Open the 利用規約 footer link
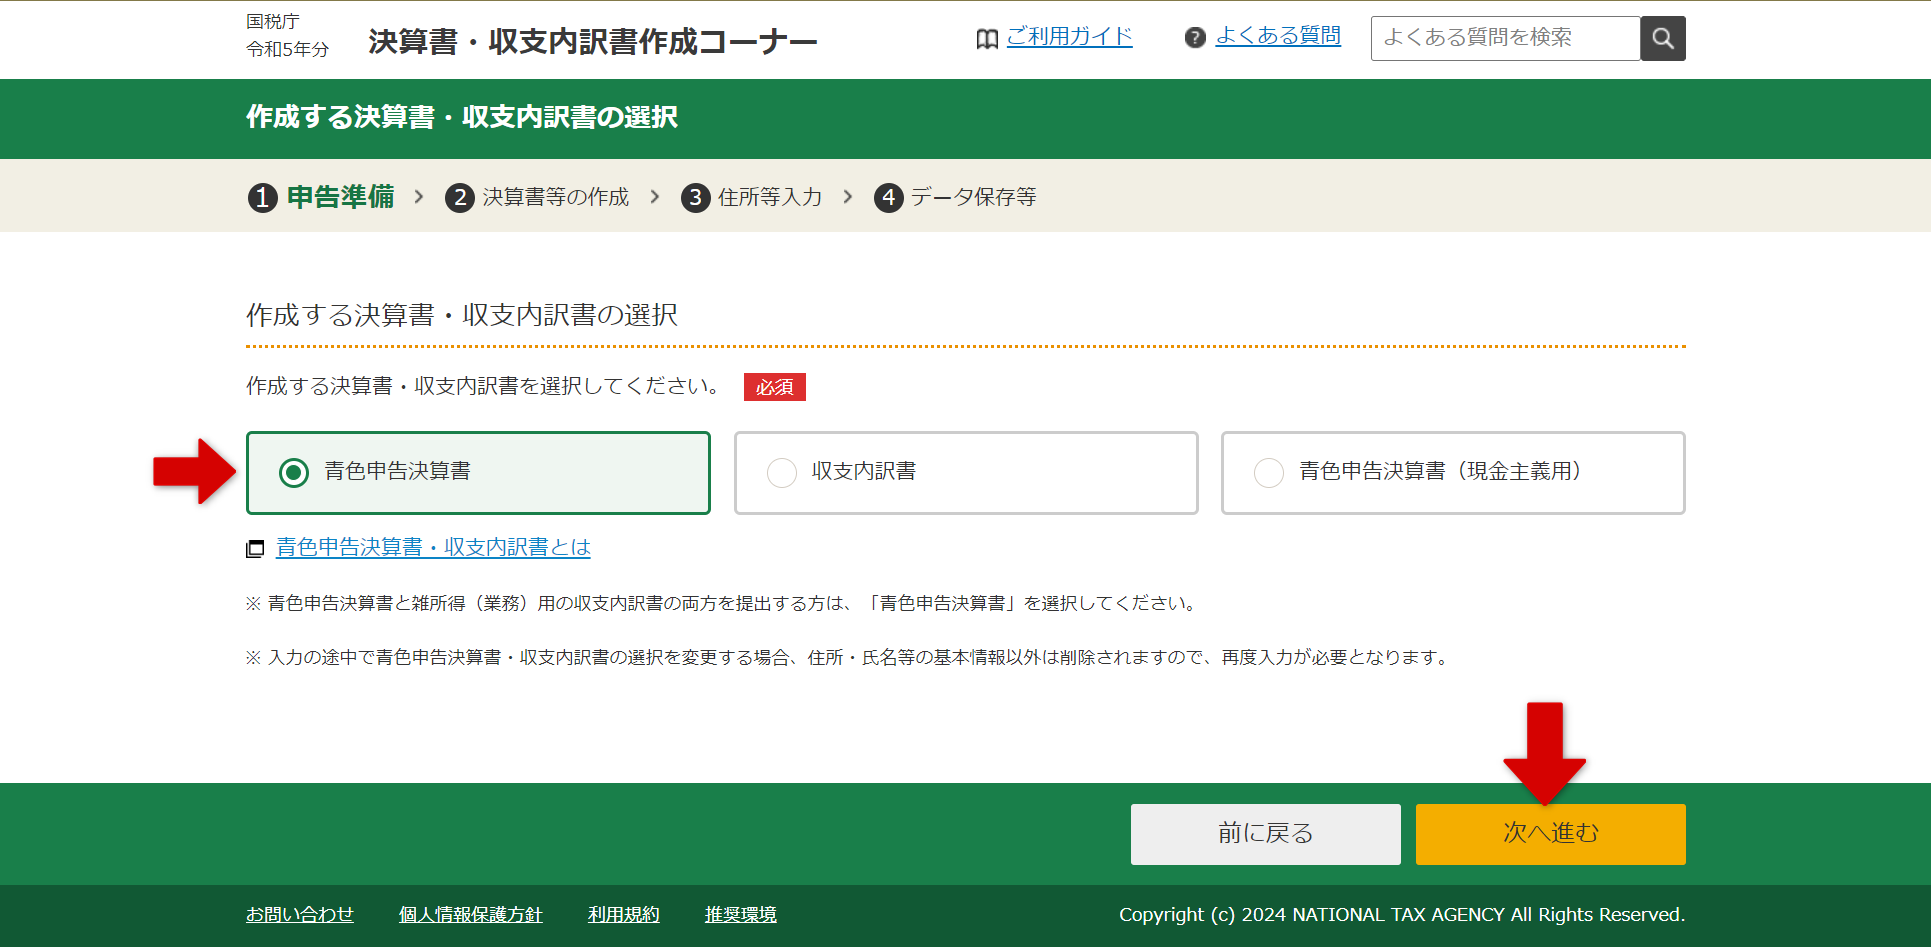Screen dimensions: 1931x947 tap(623, 914)
